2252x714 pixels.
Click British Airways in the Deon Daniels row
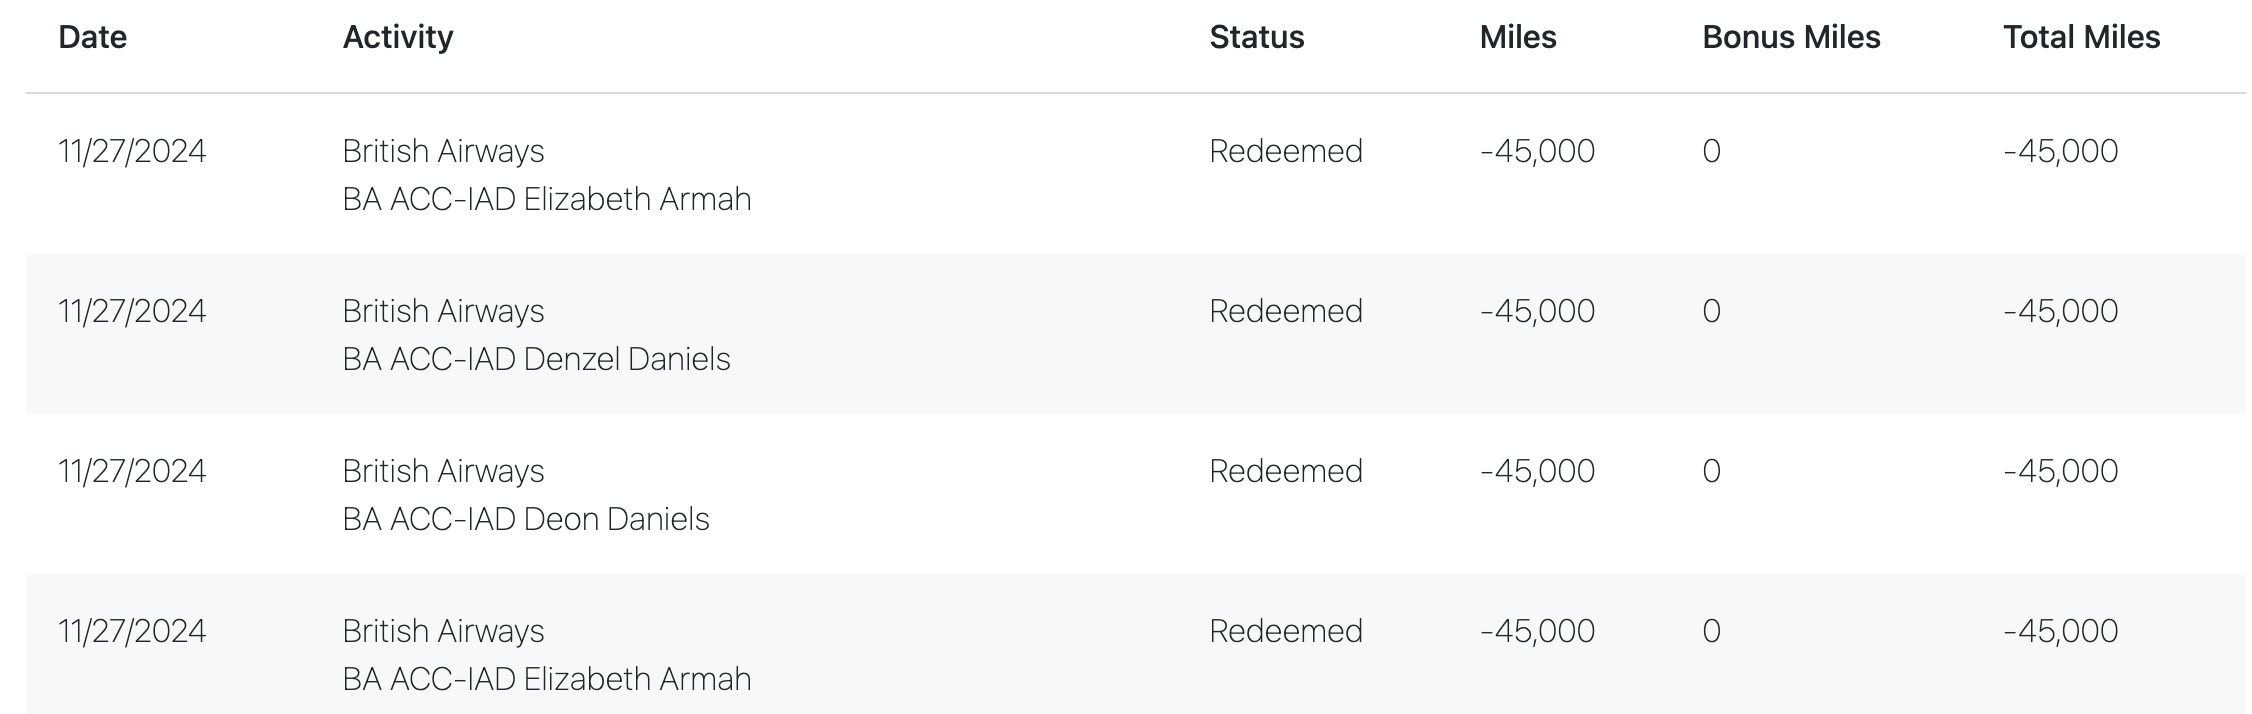click(x=444, y=471)
